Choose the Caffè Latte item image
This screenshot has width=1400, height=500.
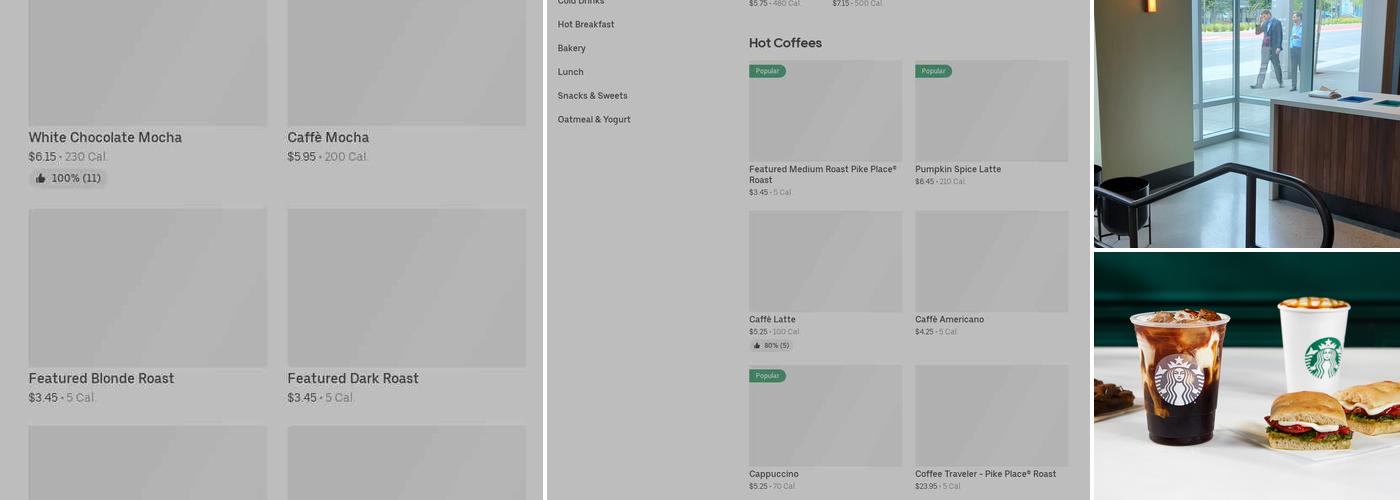pos(825,261)
